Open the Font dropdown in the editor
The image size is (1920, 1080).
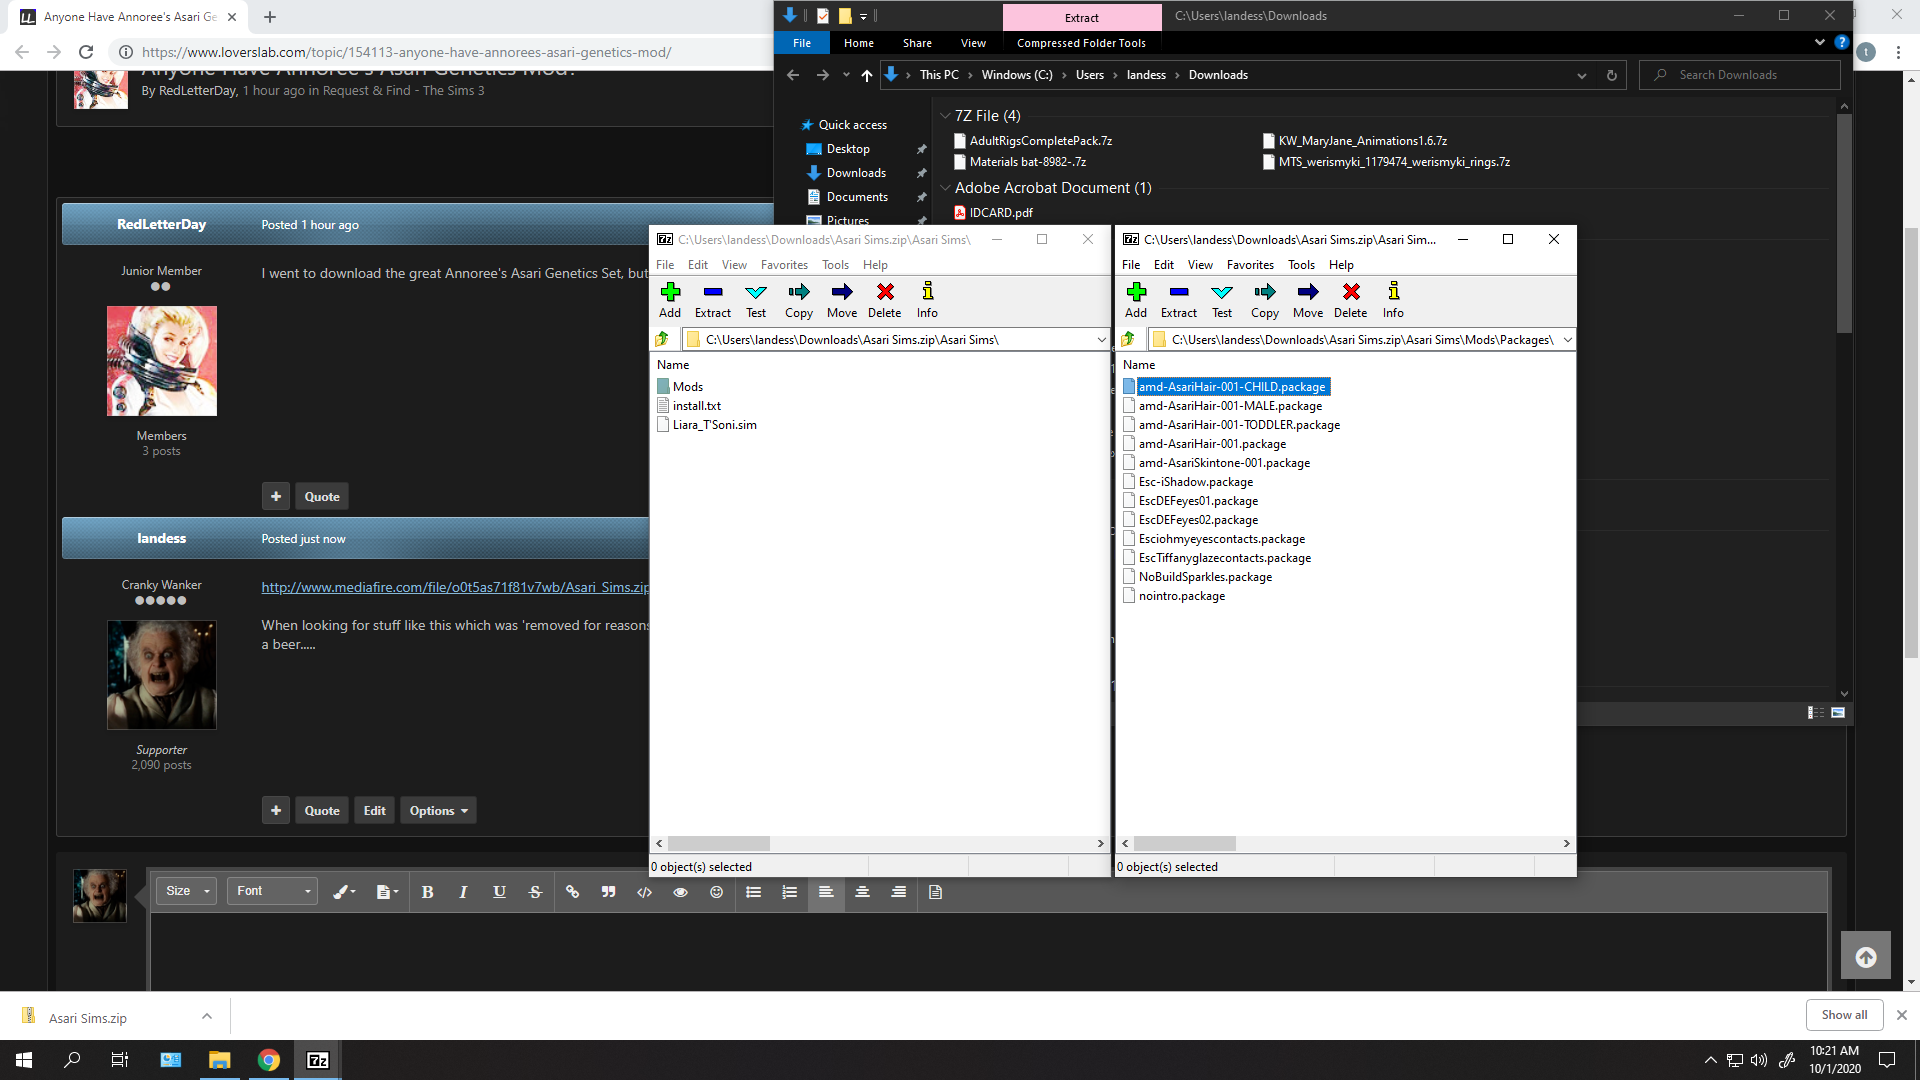[273, 891]
